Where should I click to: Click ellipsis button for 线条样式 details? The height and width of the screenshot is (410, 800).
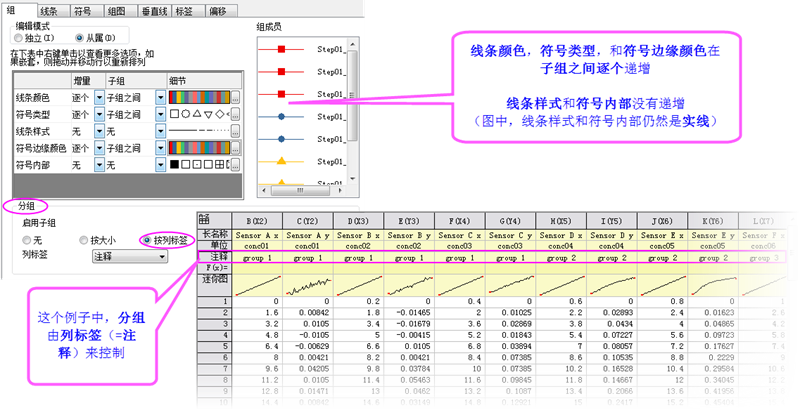(x=235, y=131)
